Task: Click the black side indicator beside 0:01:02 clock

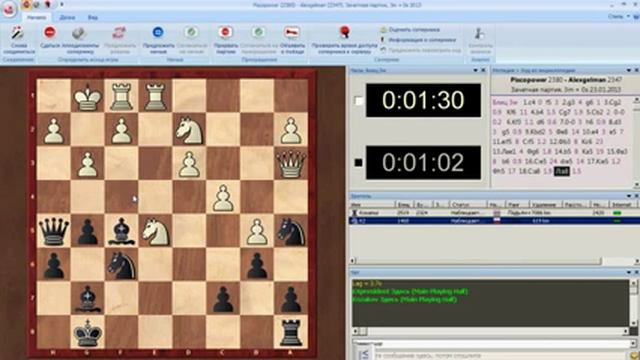Action: 358,162
